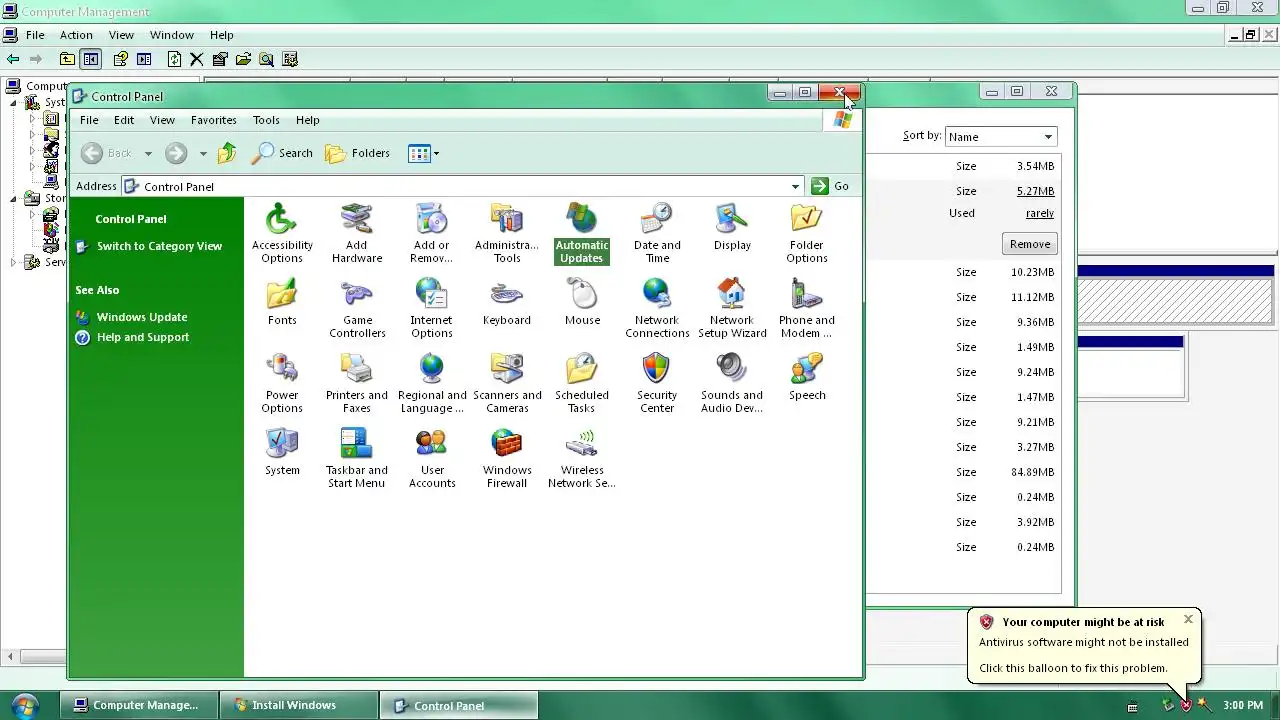The image size is (1280, 720).
Task: Close the security warning balloon
Action: pos(1188,619)
